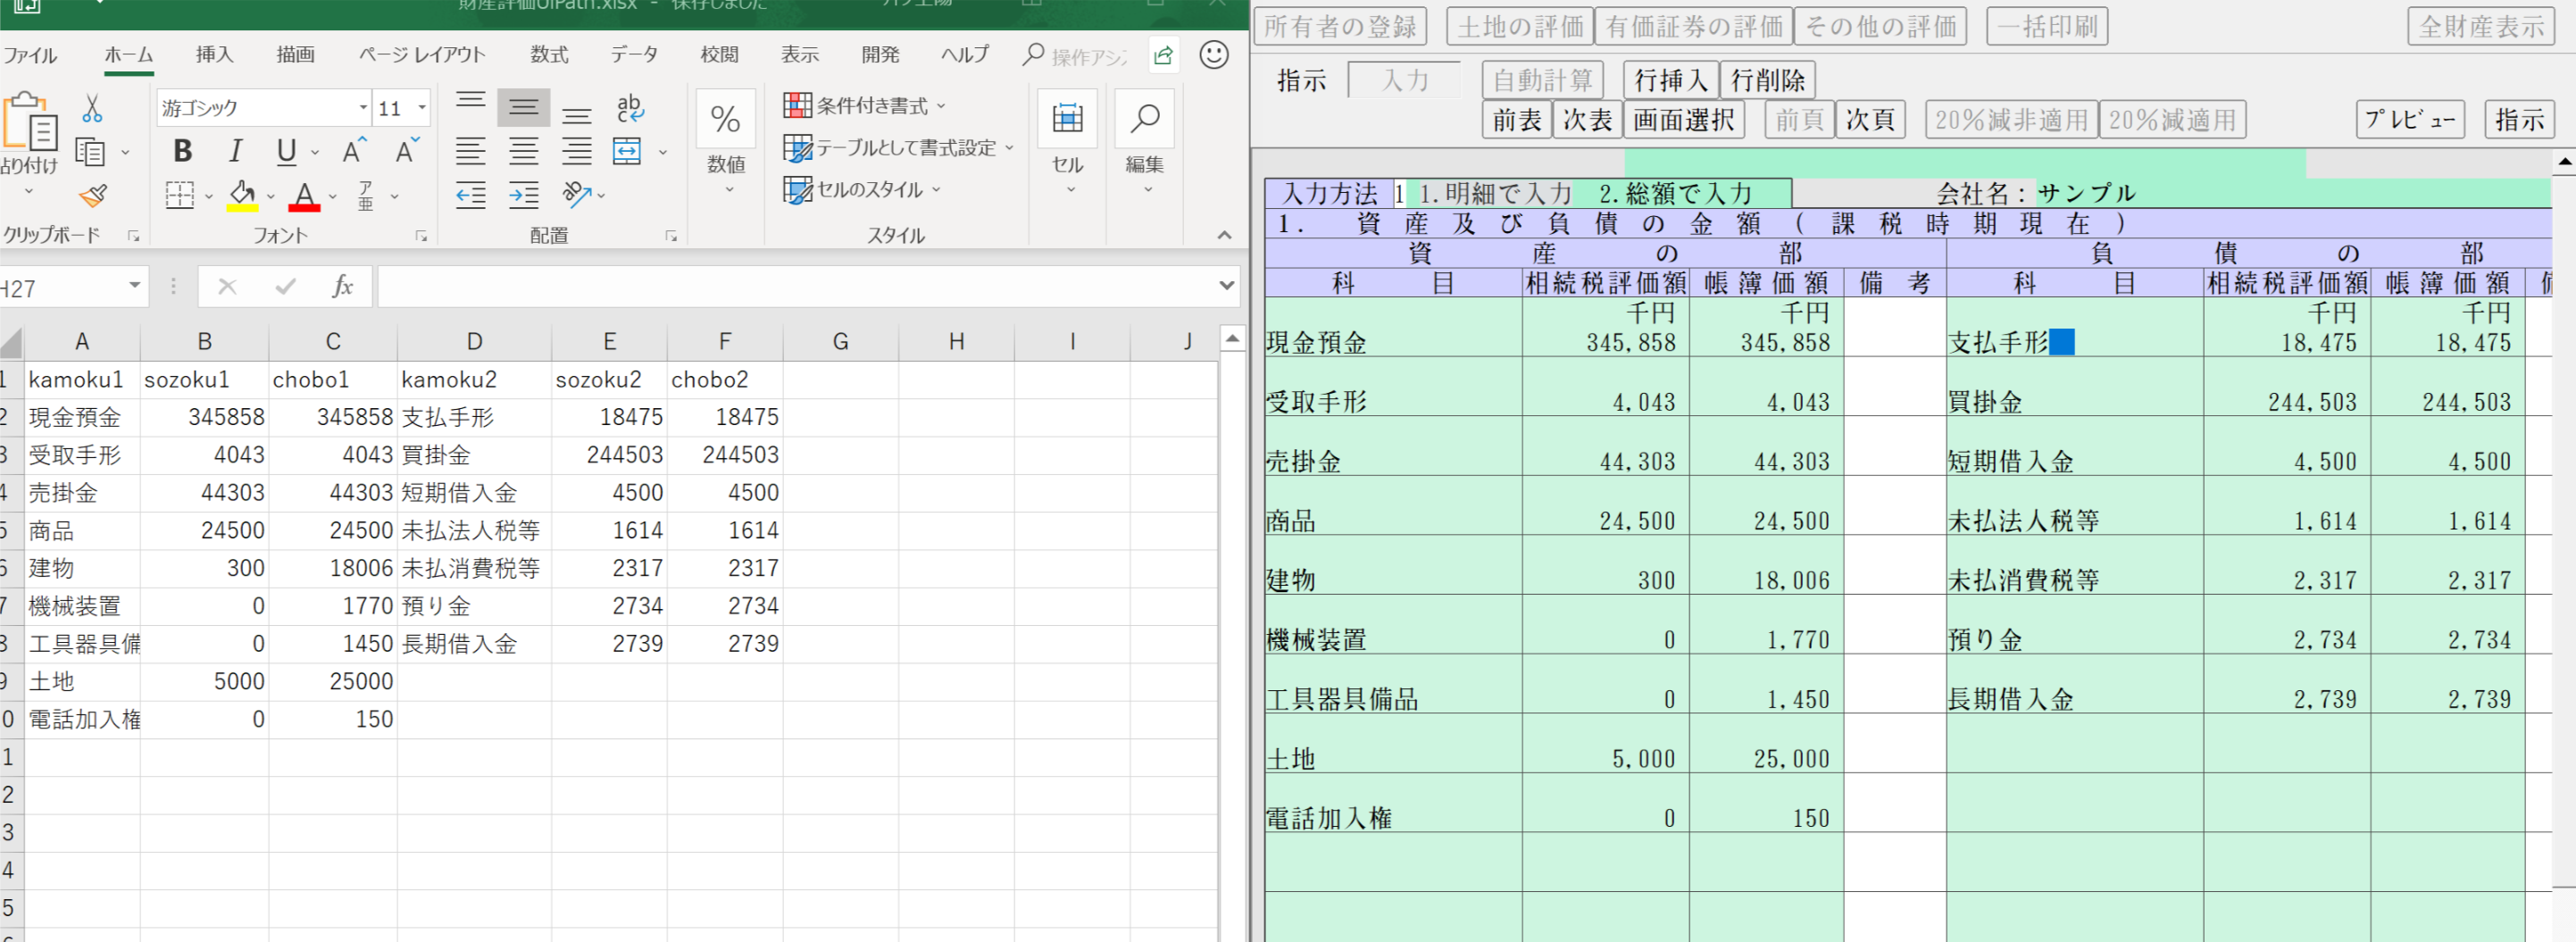Toggle Underline formatting in Excel
The height and width of the screenshot is (942, 2576).
(x=287, y=151)
